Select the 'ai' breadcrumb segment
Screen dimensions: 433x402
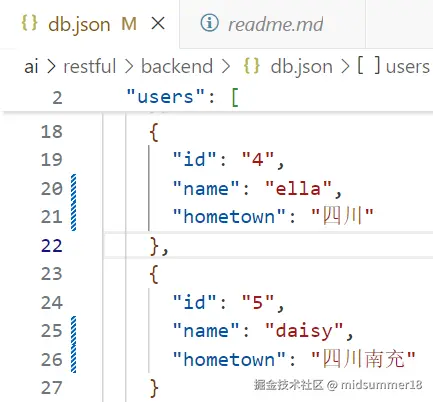pyautogui.click(x=31, y=66)
